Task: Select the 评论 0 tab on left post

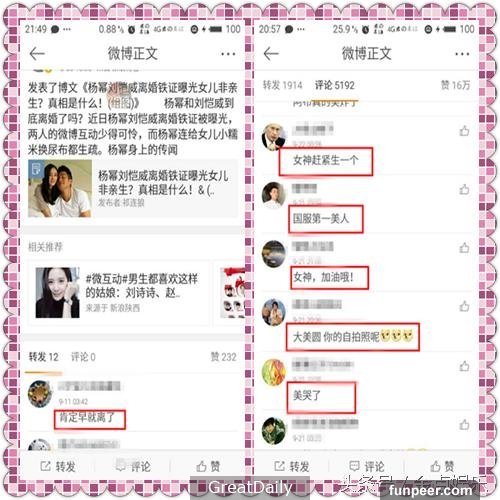Action: pos(83,357)
